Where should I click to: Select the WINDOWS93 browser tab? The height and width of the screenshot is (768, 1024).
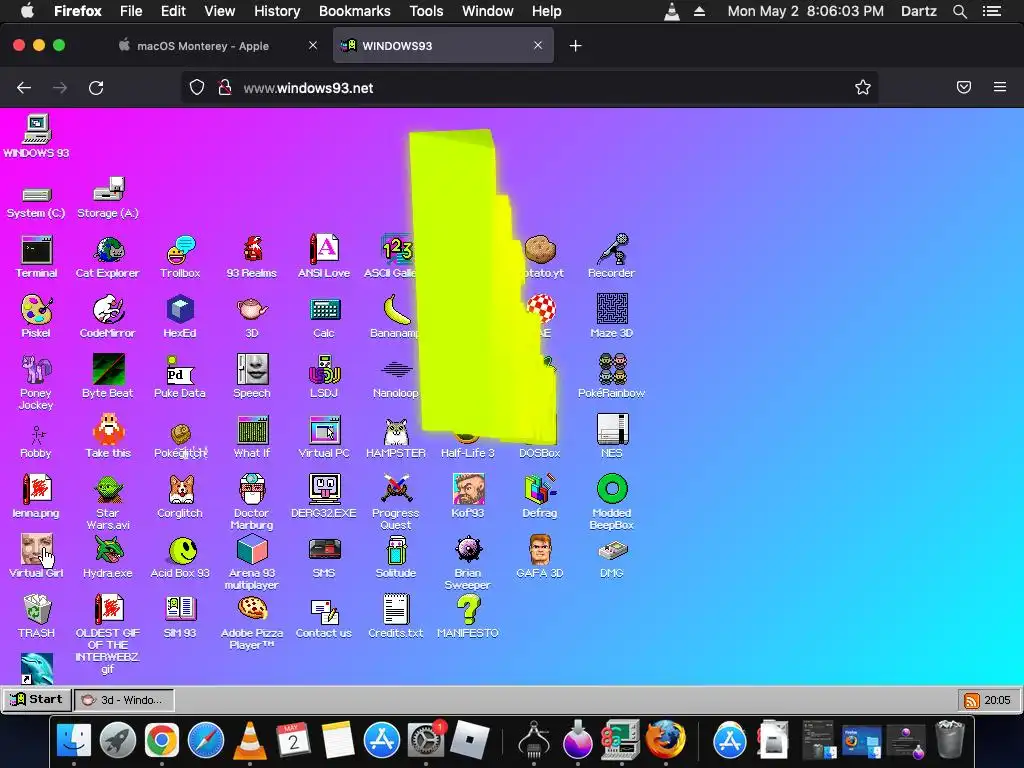443,46
